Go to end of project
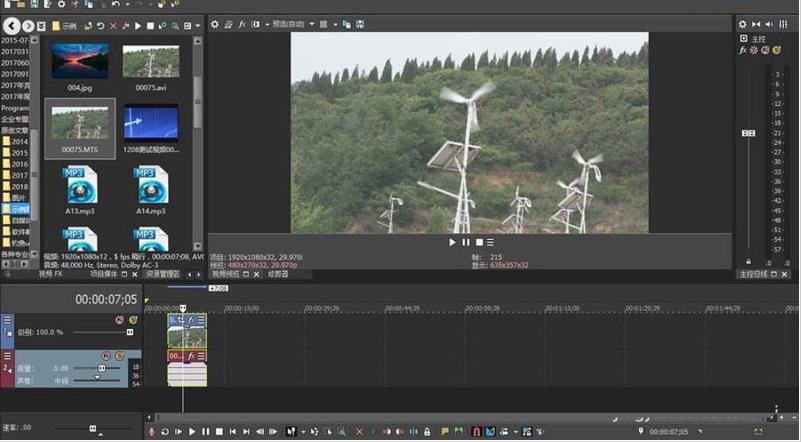The image size is (801, 442). 246,432
